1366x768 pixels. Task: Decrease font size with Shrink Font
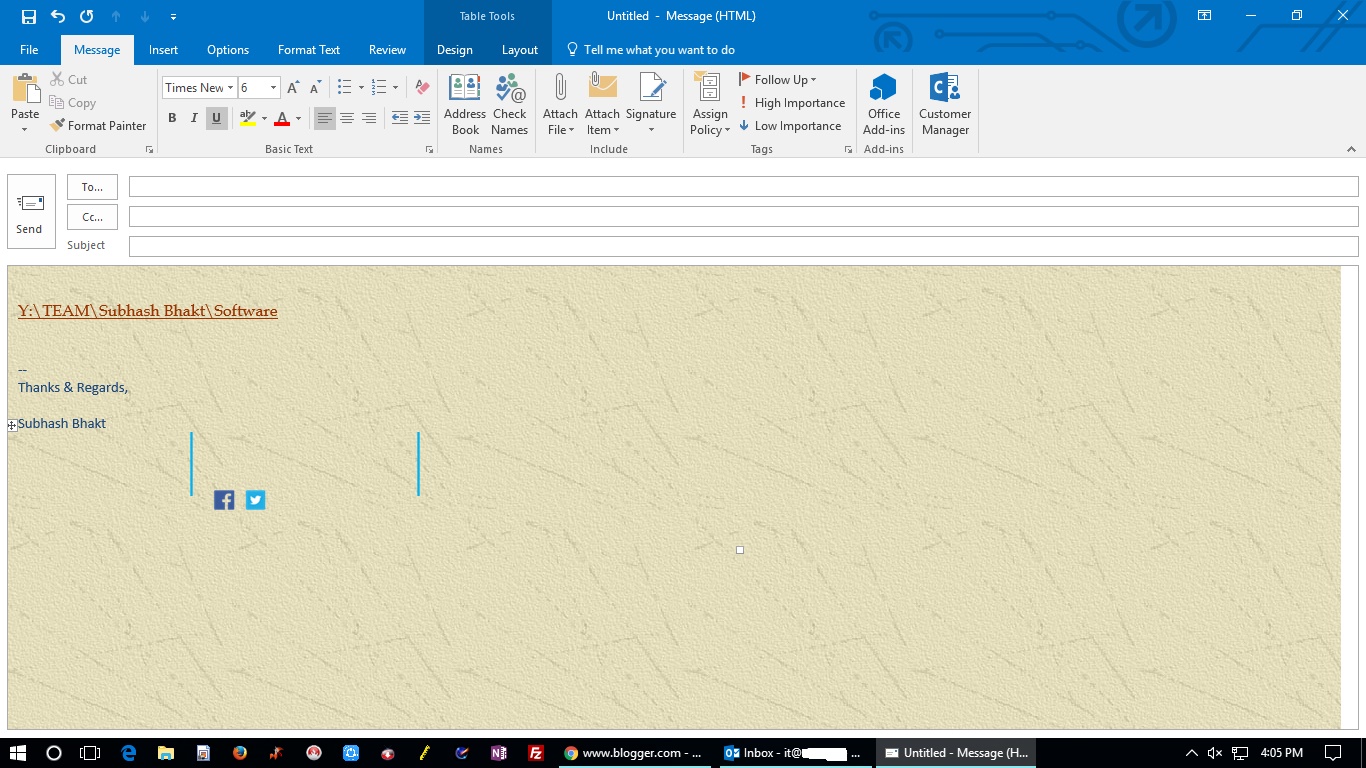315,88
